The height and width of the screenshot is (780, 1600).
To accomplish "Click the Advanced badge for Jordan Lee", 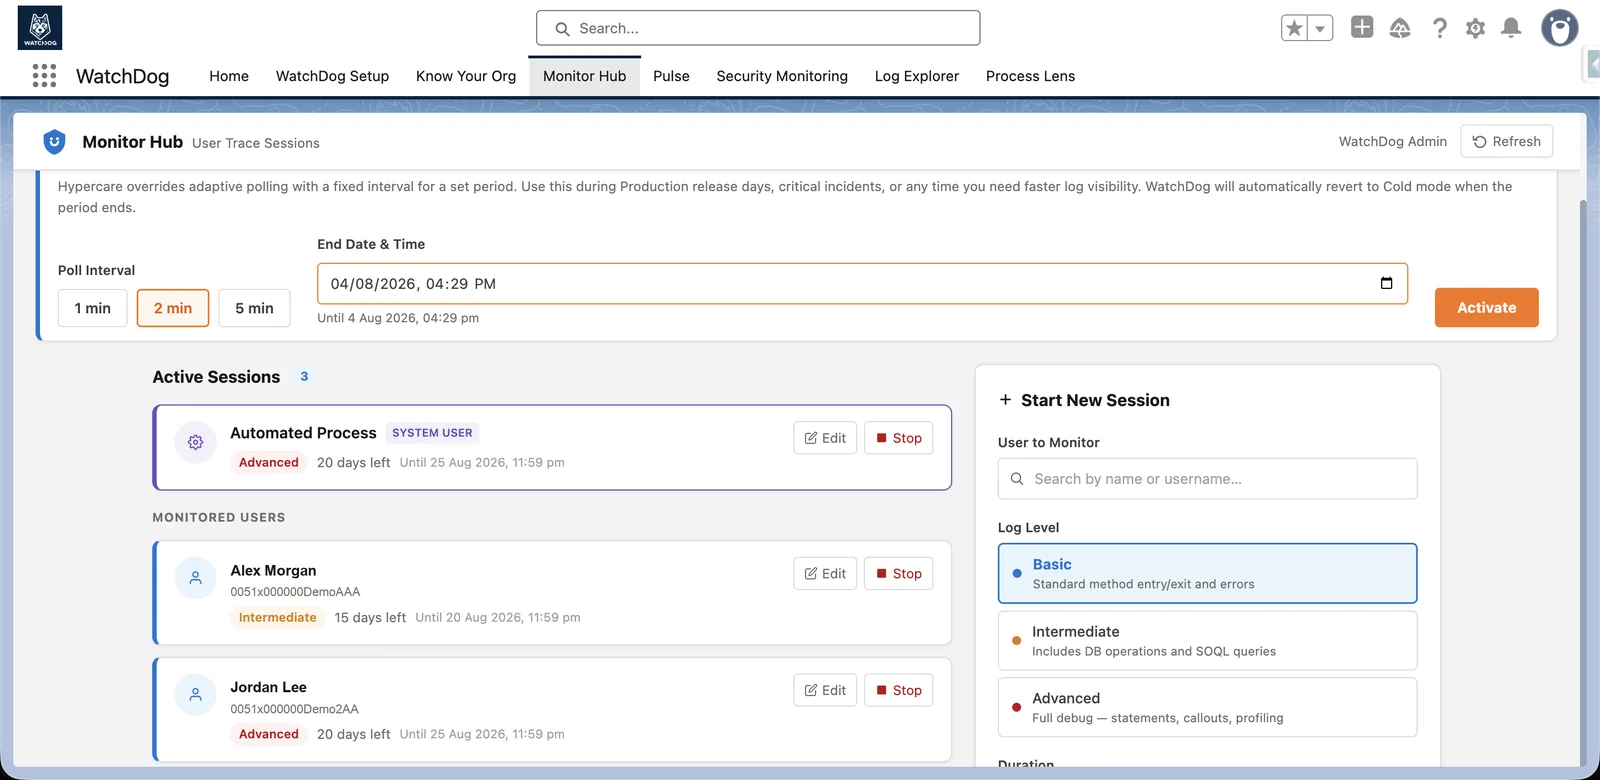I will click(x=268, y=734).
